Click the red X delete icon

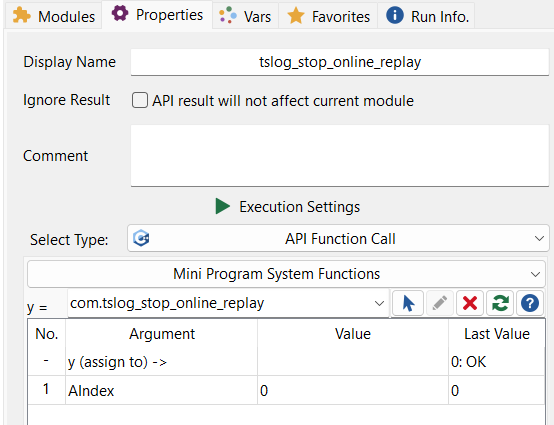coord(470,303)
